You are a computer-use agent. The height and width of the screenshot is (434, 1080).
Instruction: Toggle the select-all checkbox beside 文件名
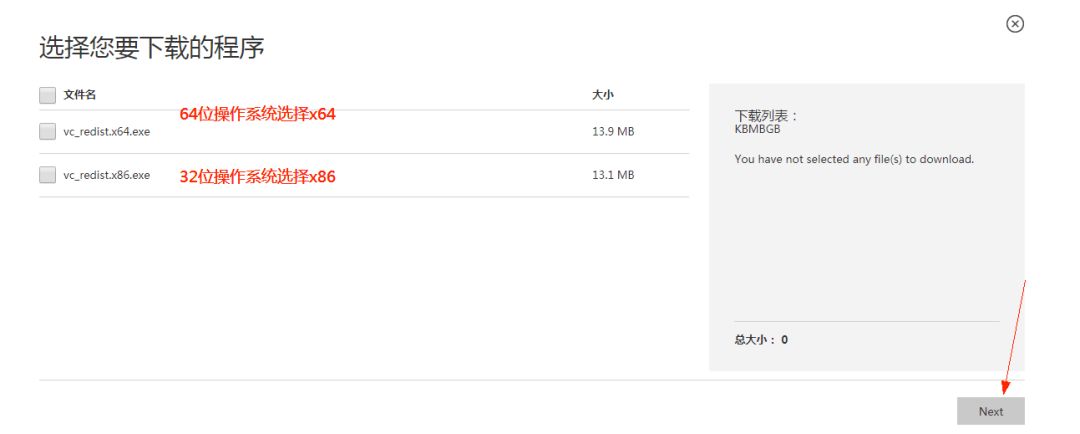(x=47, y=95)
